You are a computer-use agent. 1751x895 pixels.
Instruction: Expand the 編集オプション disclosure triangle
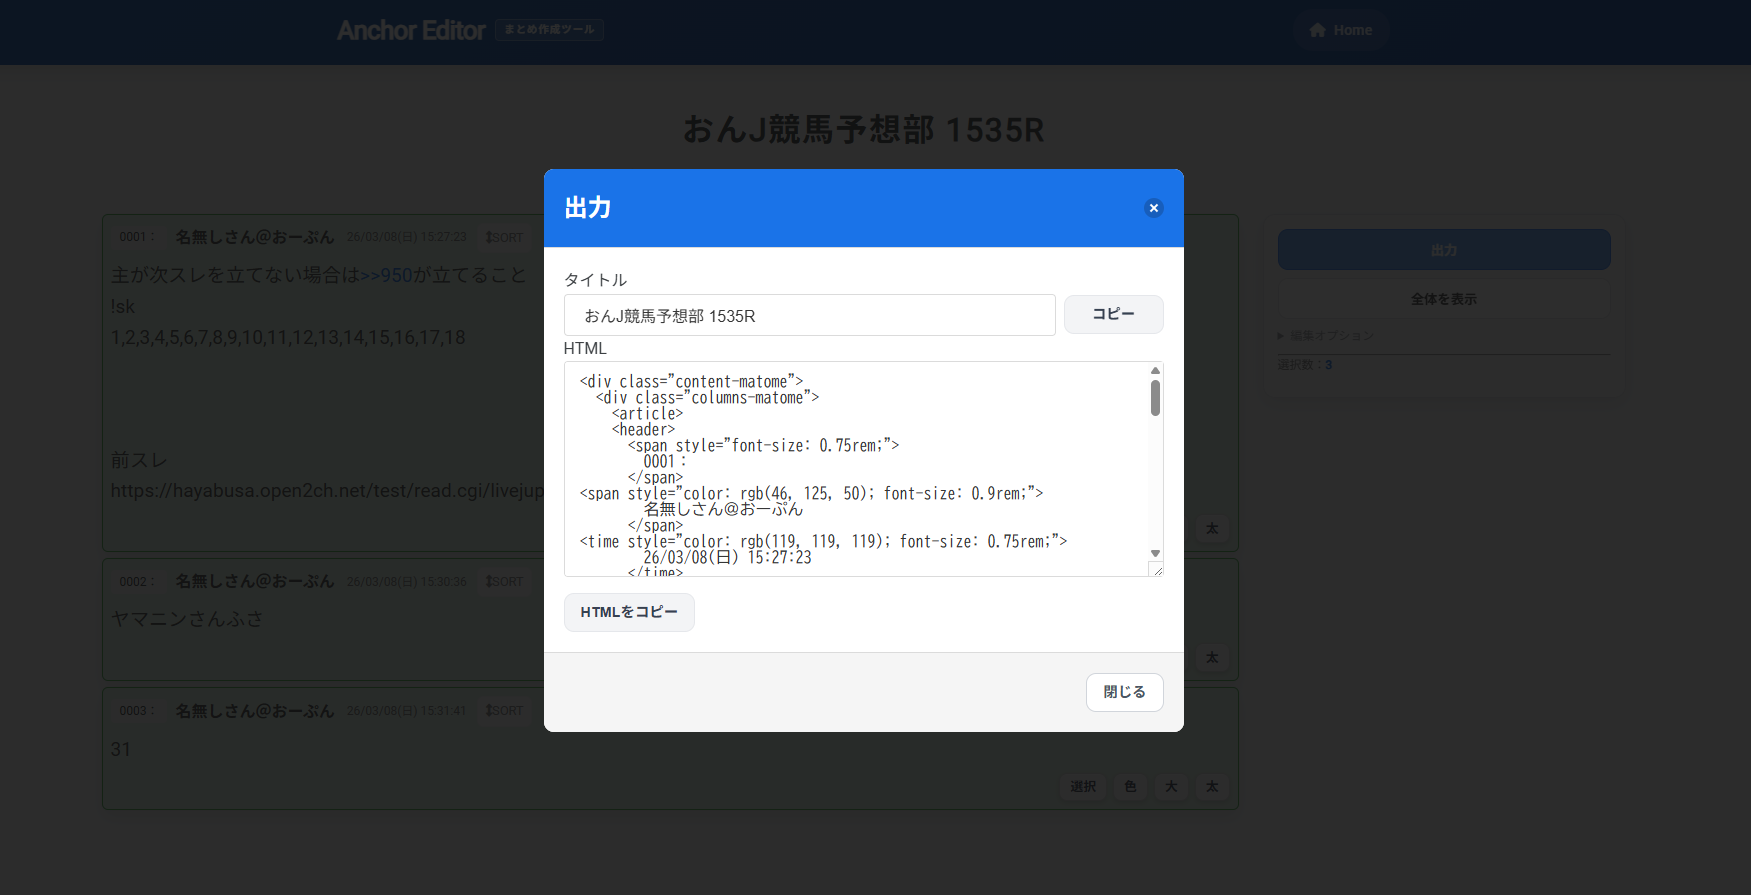tap(1280, 336)
